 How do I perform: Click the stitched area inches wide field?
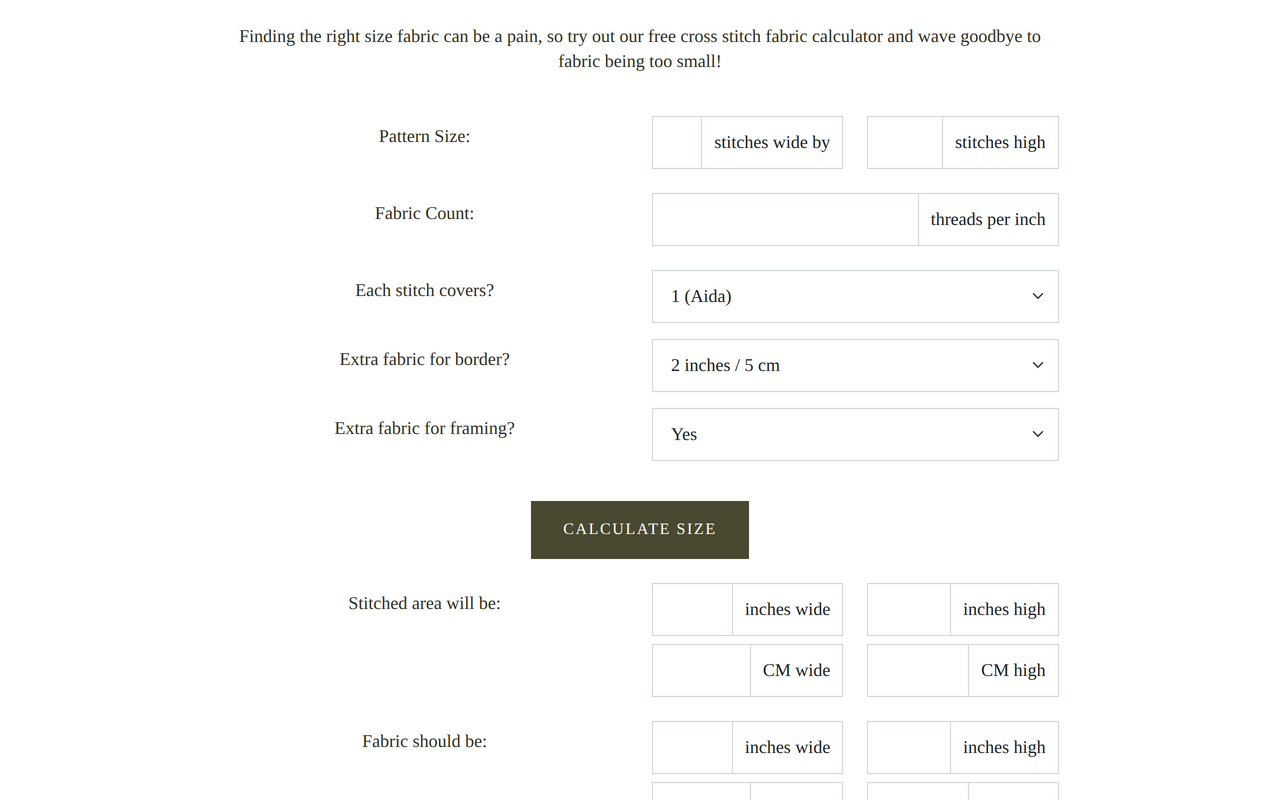(692, 609)
